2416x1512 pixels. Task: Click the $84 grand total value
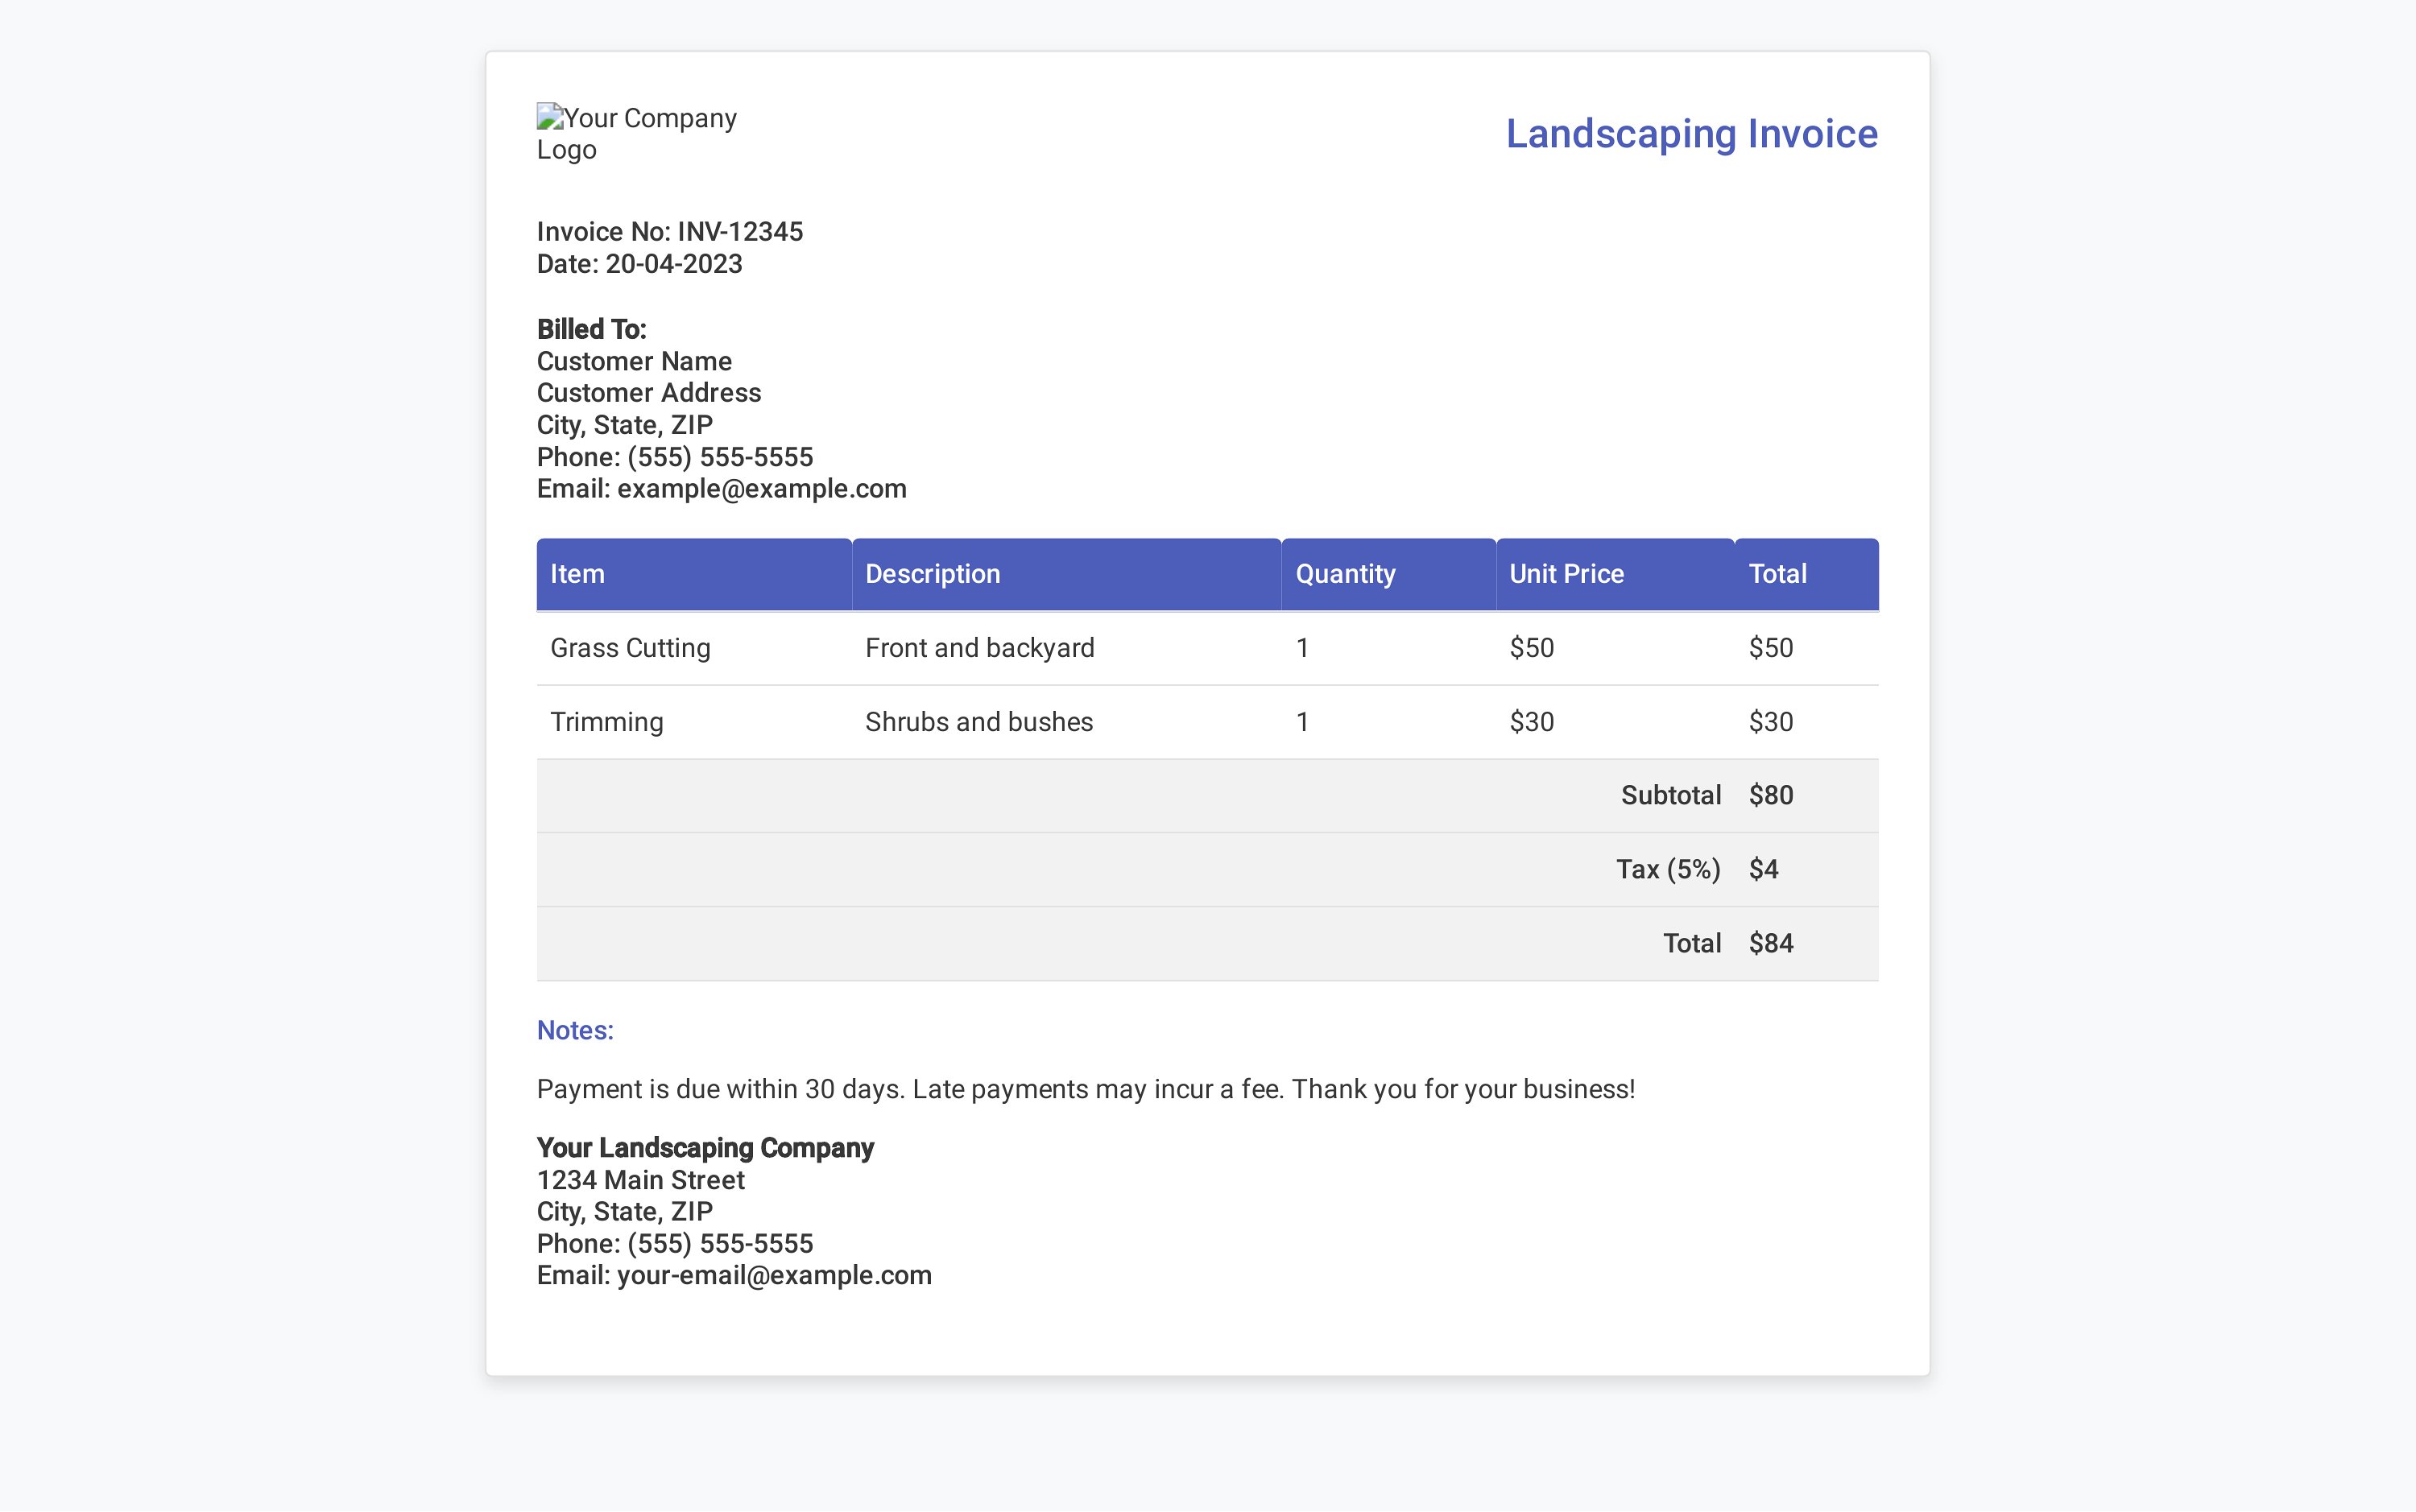(1771, 944)
